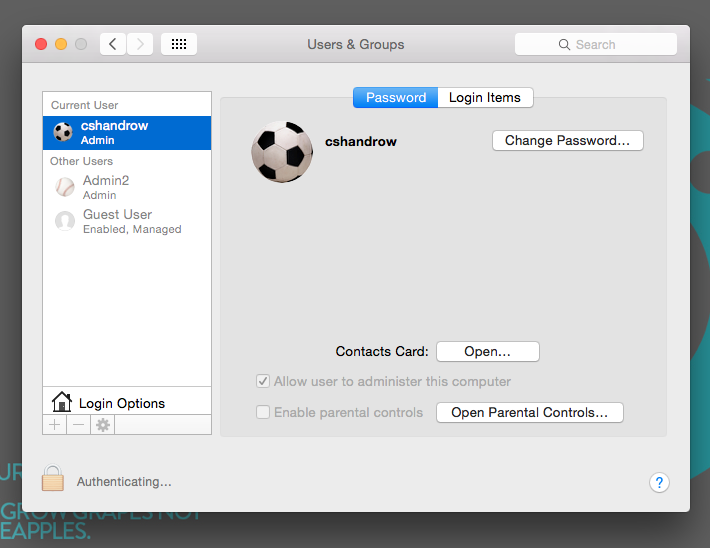The width and height of the screenshot is (710, 548).
Task: Open the Contacts Card
Action: 488,351
